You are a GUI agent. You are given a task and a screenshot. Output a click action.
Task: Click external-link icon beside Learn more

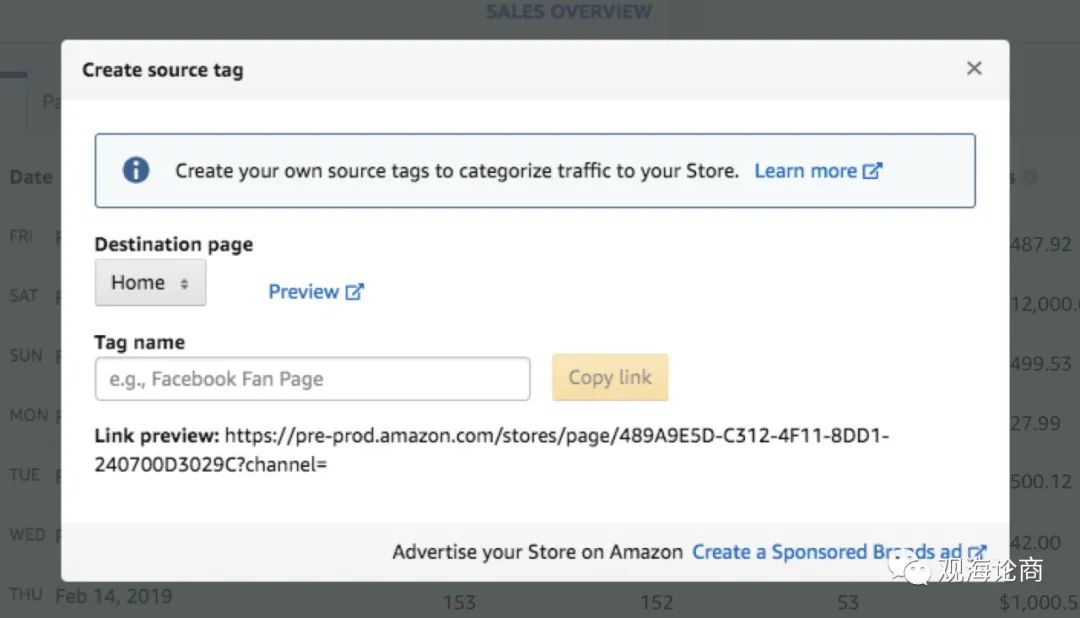click(x=873, y=171)
